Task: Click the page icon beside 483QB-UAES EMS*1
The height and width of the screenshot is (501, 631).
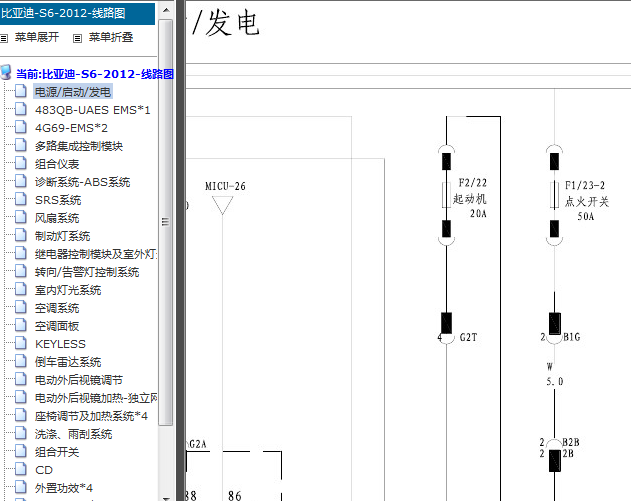Action: [21, 109]
